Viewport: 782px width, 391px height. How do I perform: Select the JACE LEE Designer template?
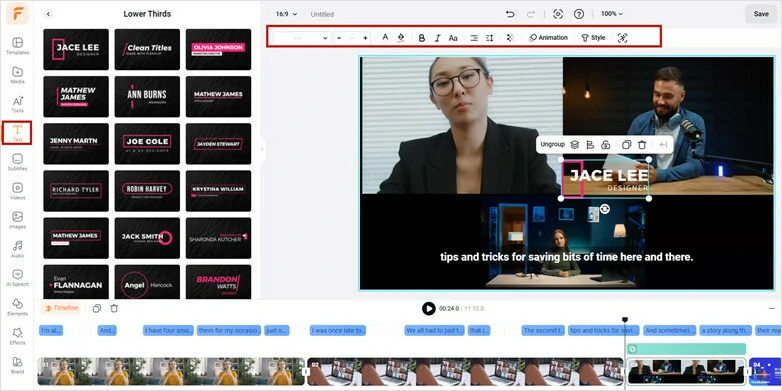pos(76,49)
